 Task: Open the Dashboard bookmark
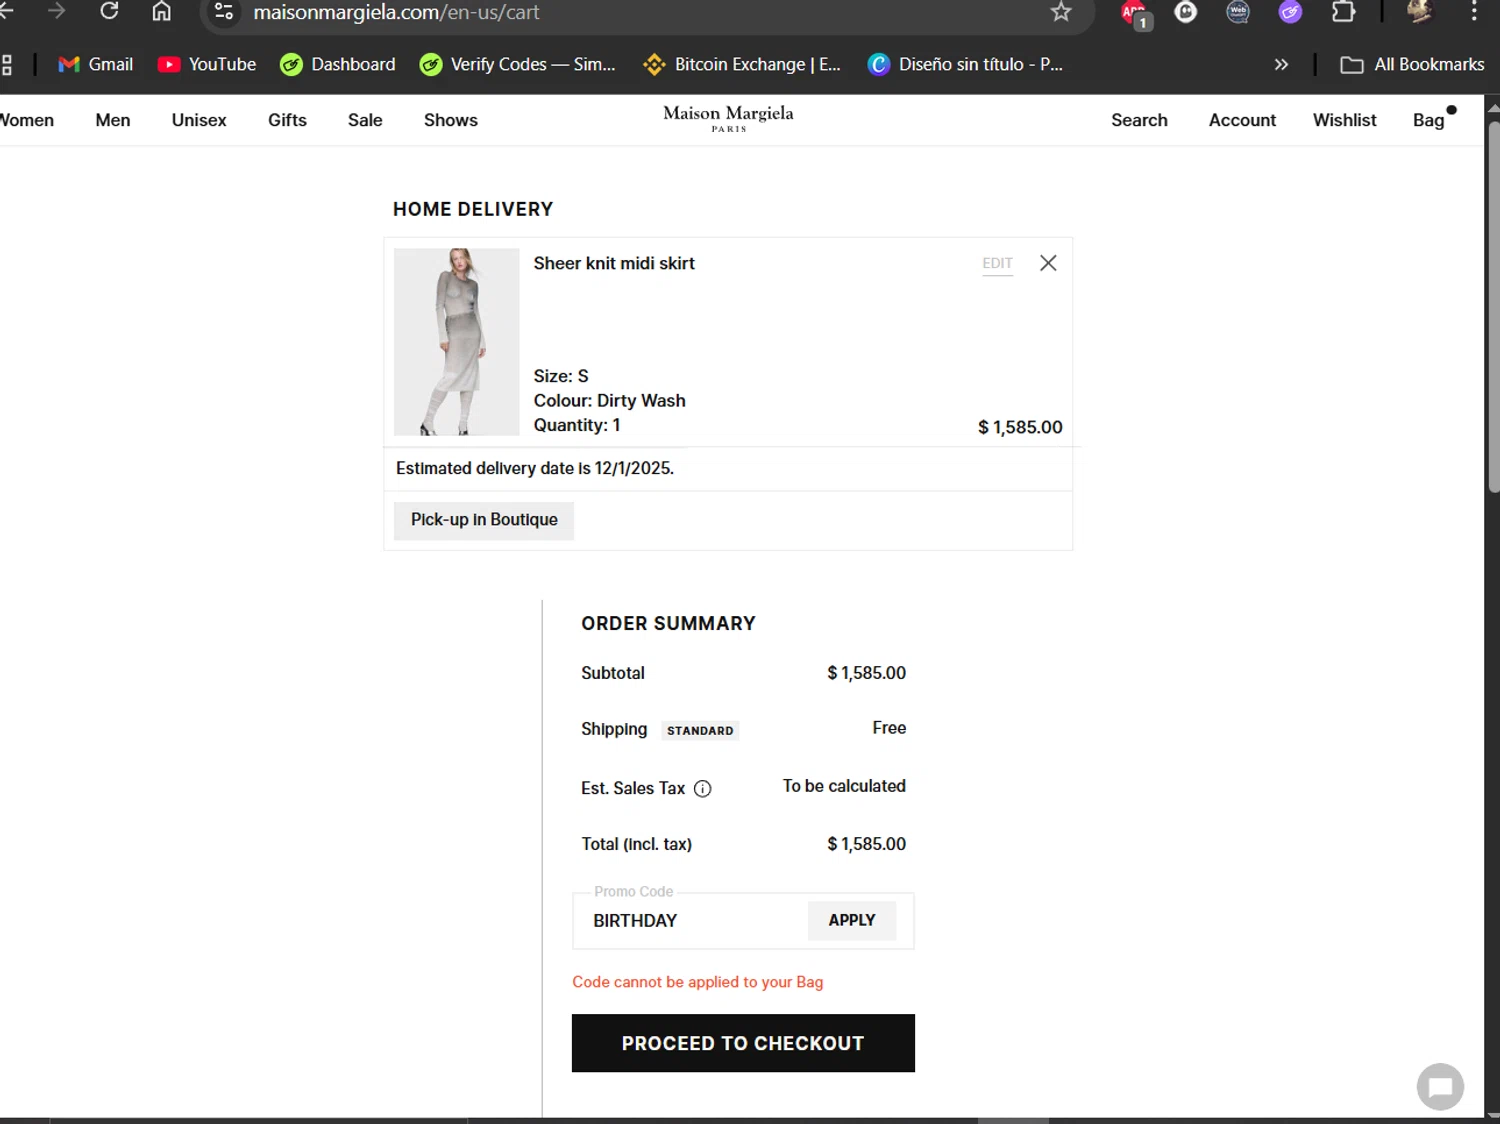[338, 64]
